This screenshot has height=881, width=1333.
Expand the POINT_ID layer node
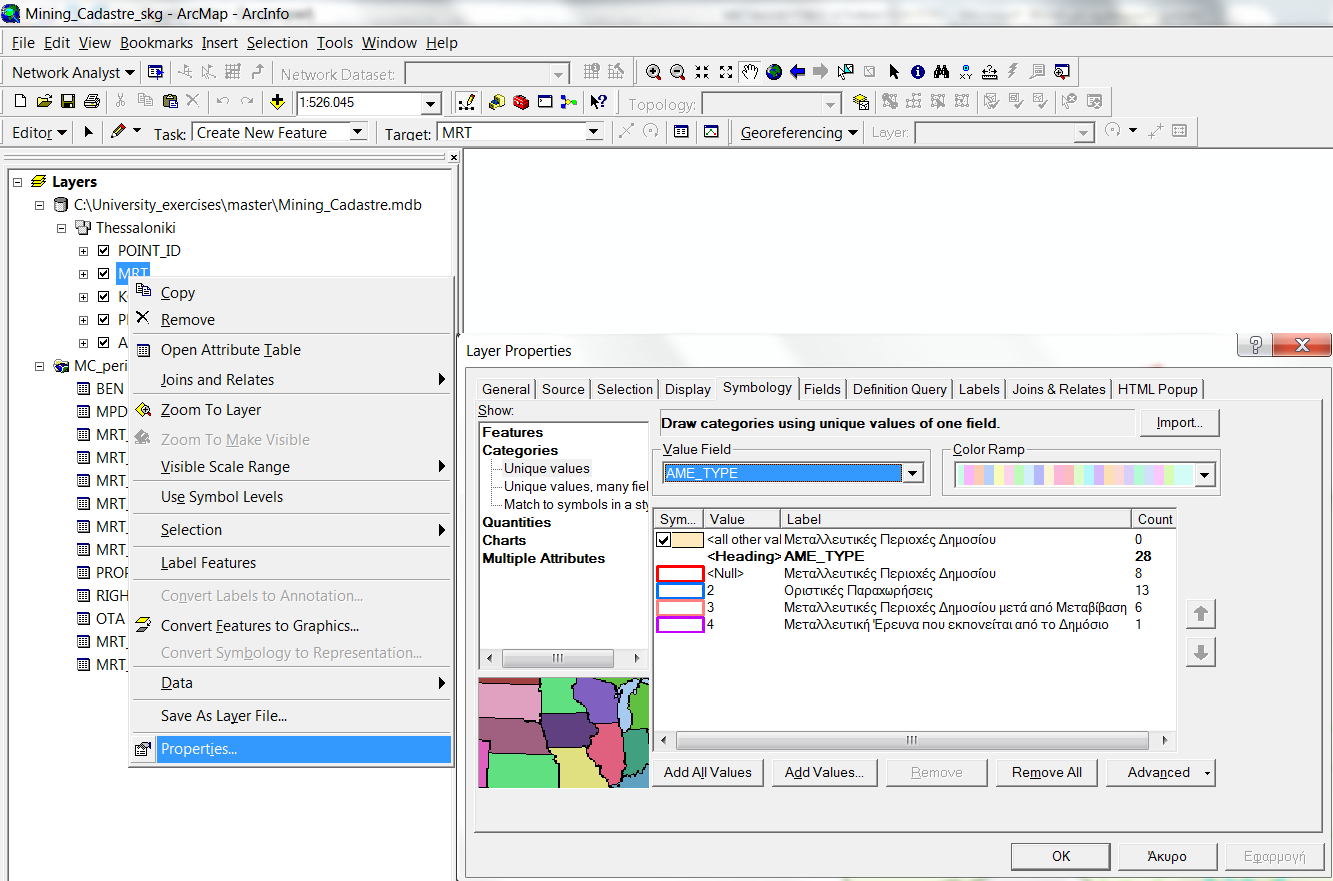pyautogui.click(x=84, y=251)
